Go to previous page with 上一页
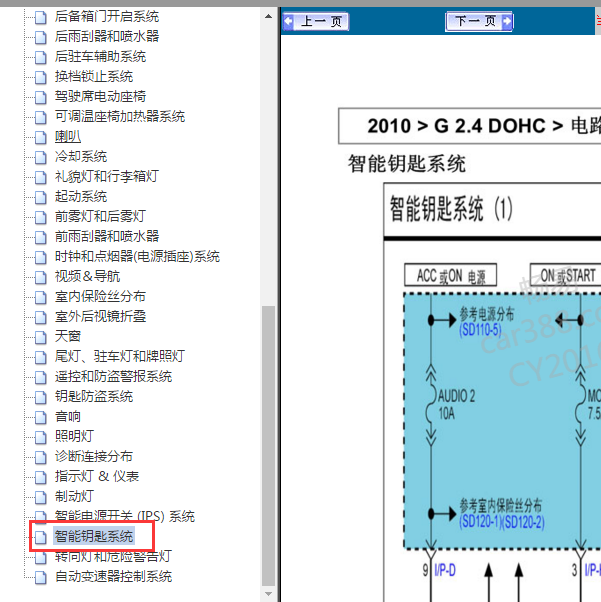Image resolution: width=601 pixels, height=602 pixels. pyautogui.click(x=316, y=21)
